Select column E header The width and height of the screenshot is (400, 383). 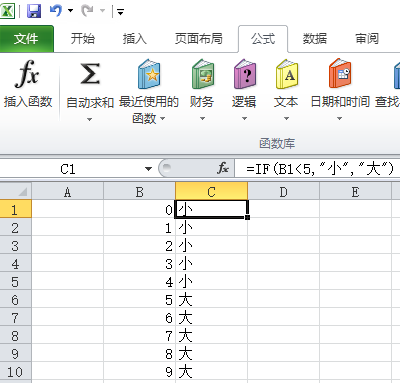click(355, 192)
